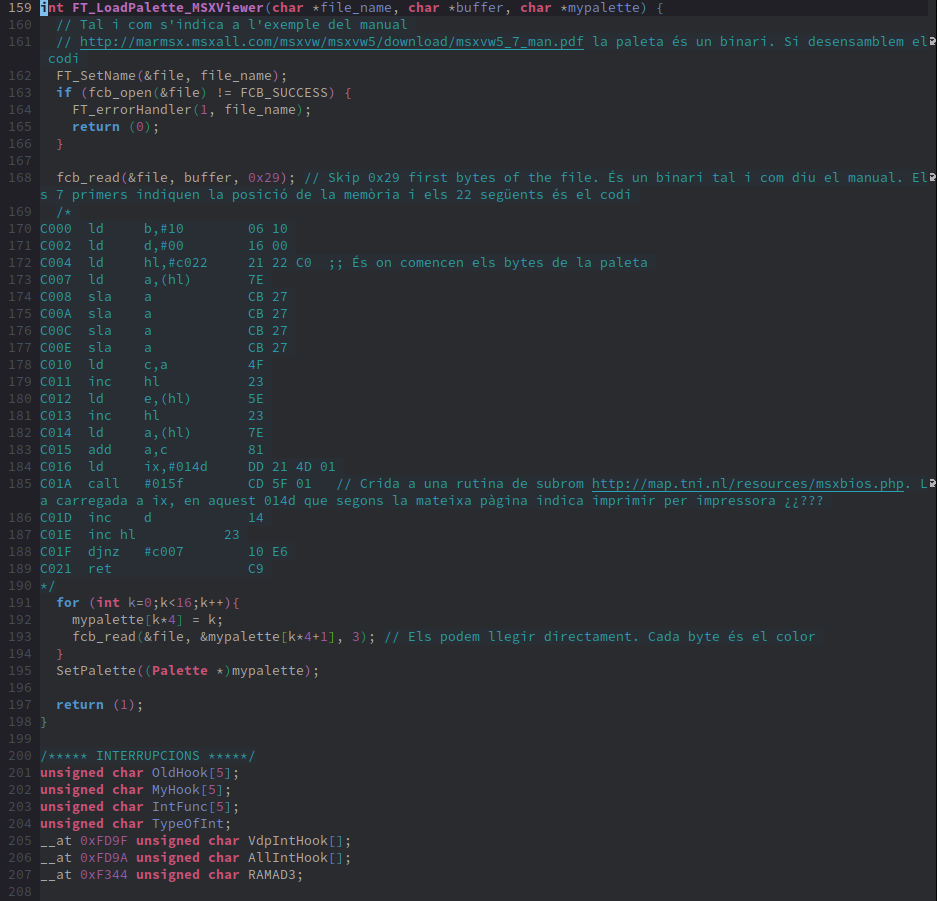Click 'call #015f' instruction

click(136, 483)
